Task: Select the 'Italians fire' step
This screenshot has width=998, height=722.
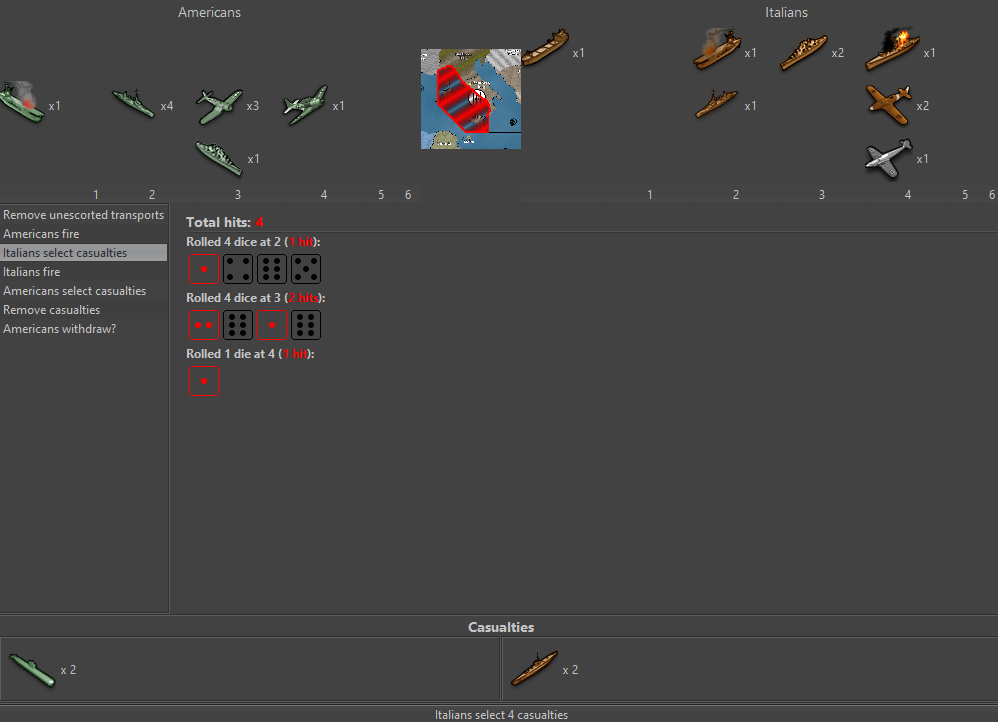Action: click(x=84, y=272)
